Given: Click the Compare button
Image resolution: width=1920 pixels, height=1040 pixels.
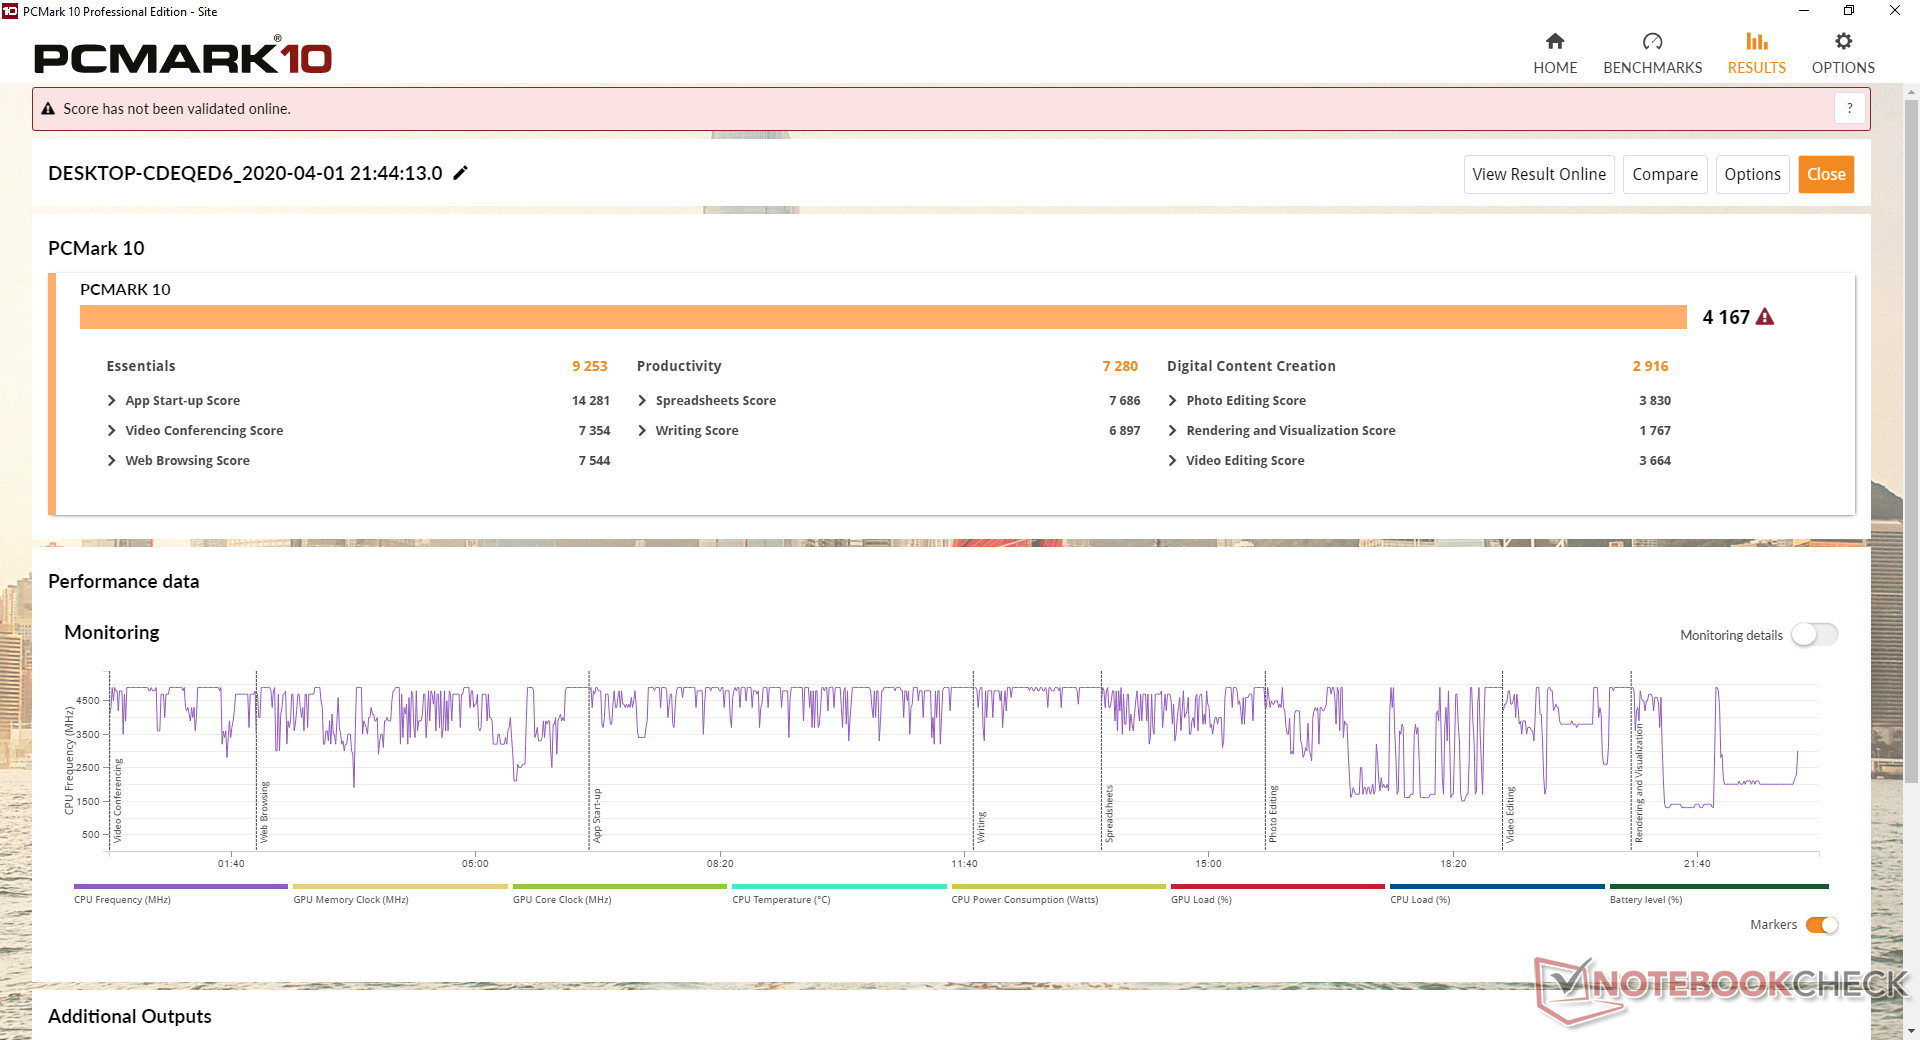Looking at the screenshot, I should pos(1664,174).
